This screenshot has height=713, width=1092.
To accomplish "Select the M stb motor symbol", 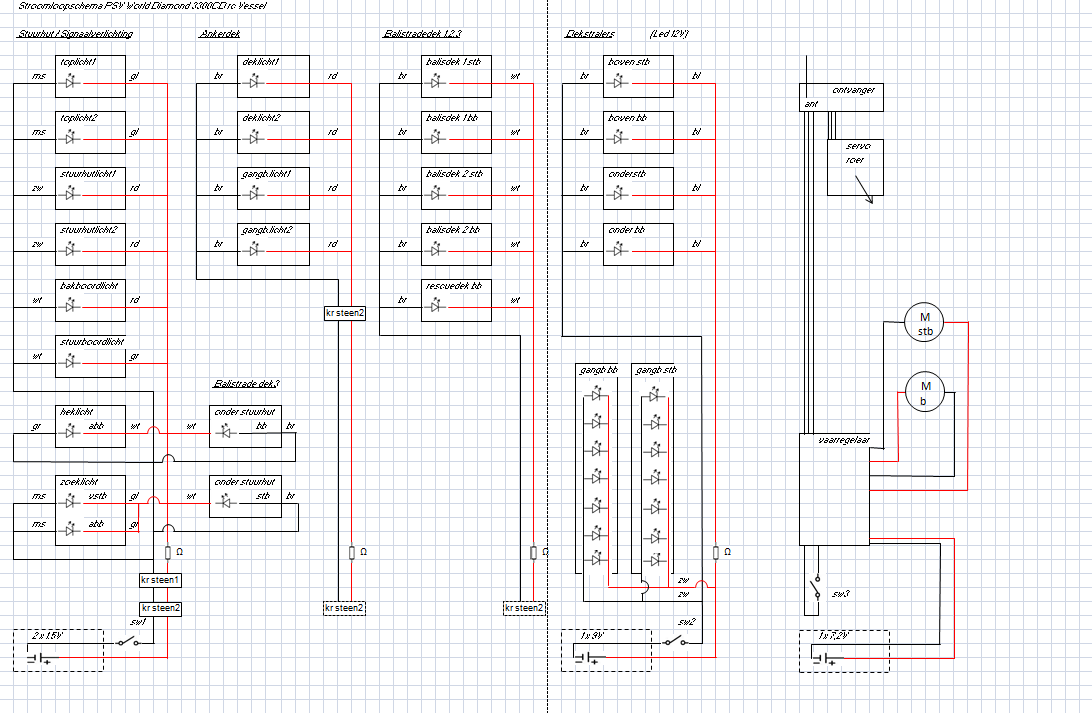I will [x=924, y=323].
